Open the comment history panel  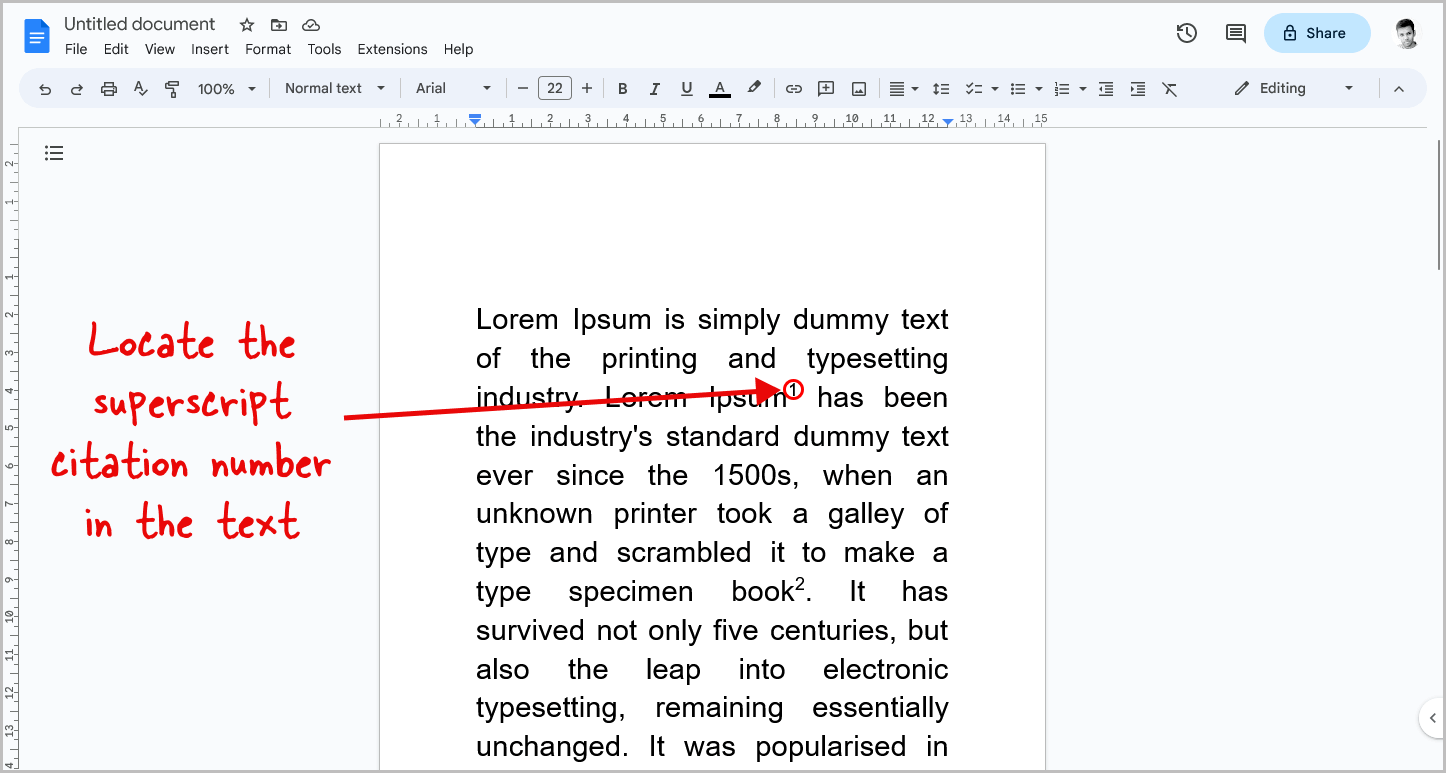(1235, 33)
